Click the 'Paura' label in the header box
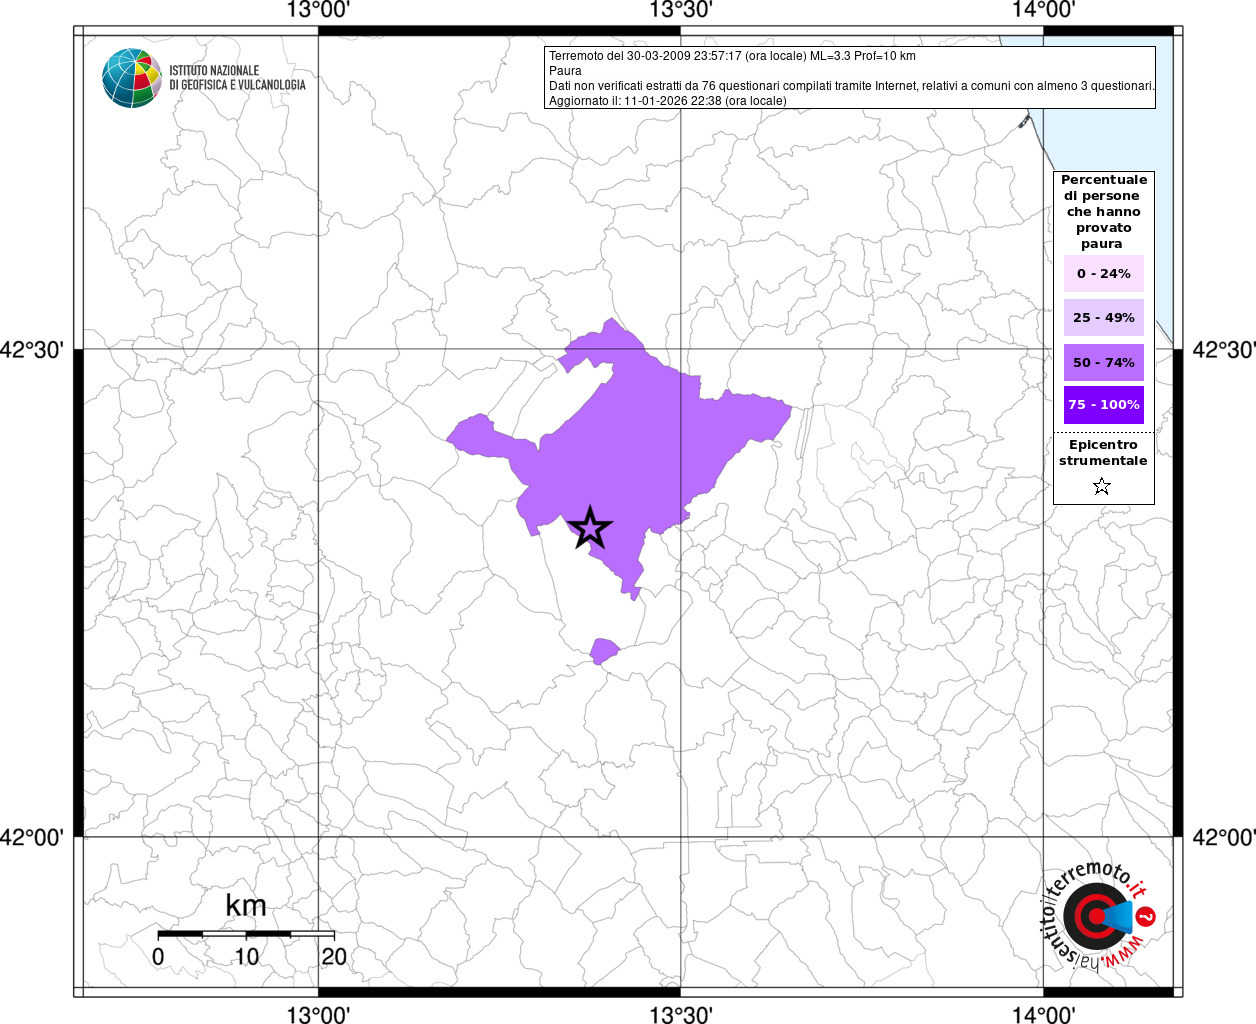 click(x=565, y=71)
